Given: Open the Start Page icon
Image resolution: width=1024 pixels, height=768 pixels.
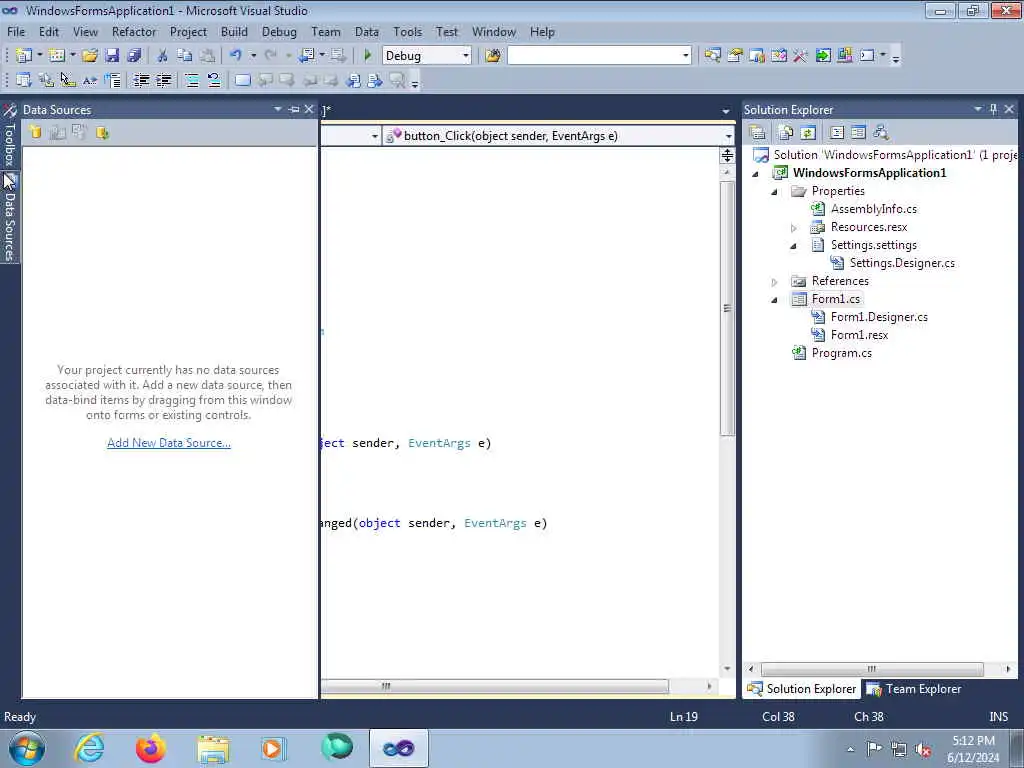Looking at the screenshot, I should coord(823,56).
